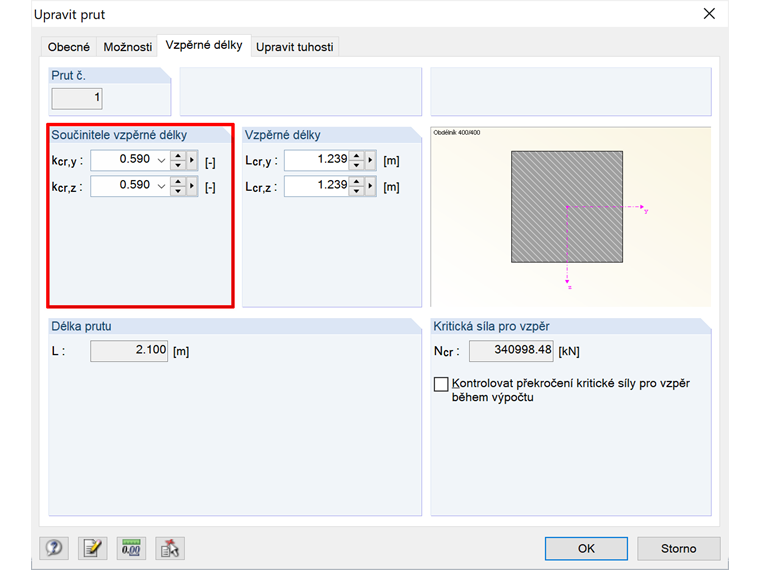Increase kcr,z value with up spinner
760x570 pixels.
click(x=178, y=181)
